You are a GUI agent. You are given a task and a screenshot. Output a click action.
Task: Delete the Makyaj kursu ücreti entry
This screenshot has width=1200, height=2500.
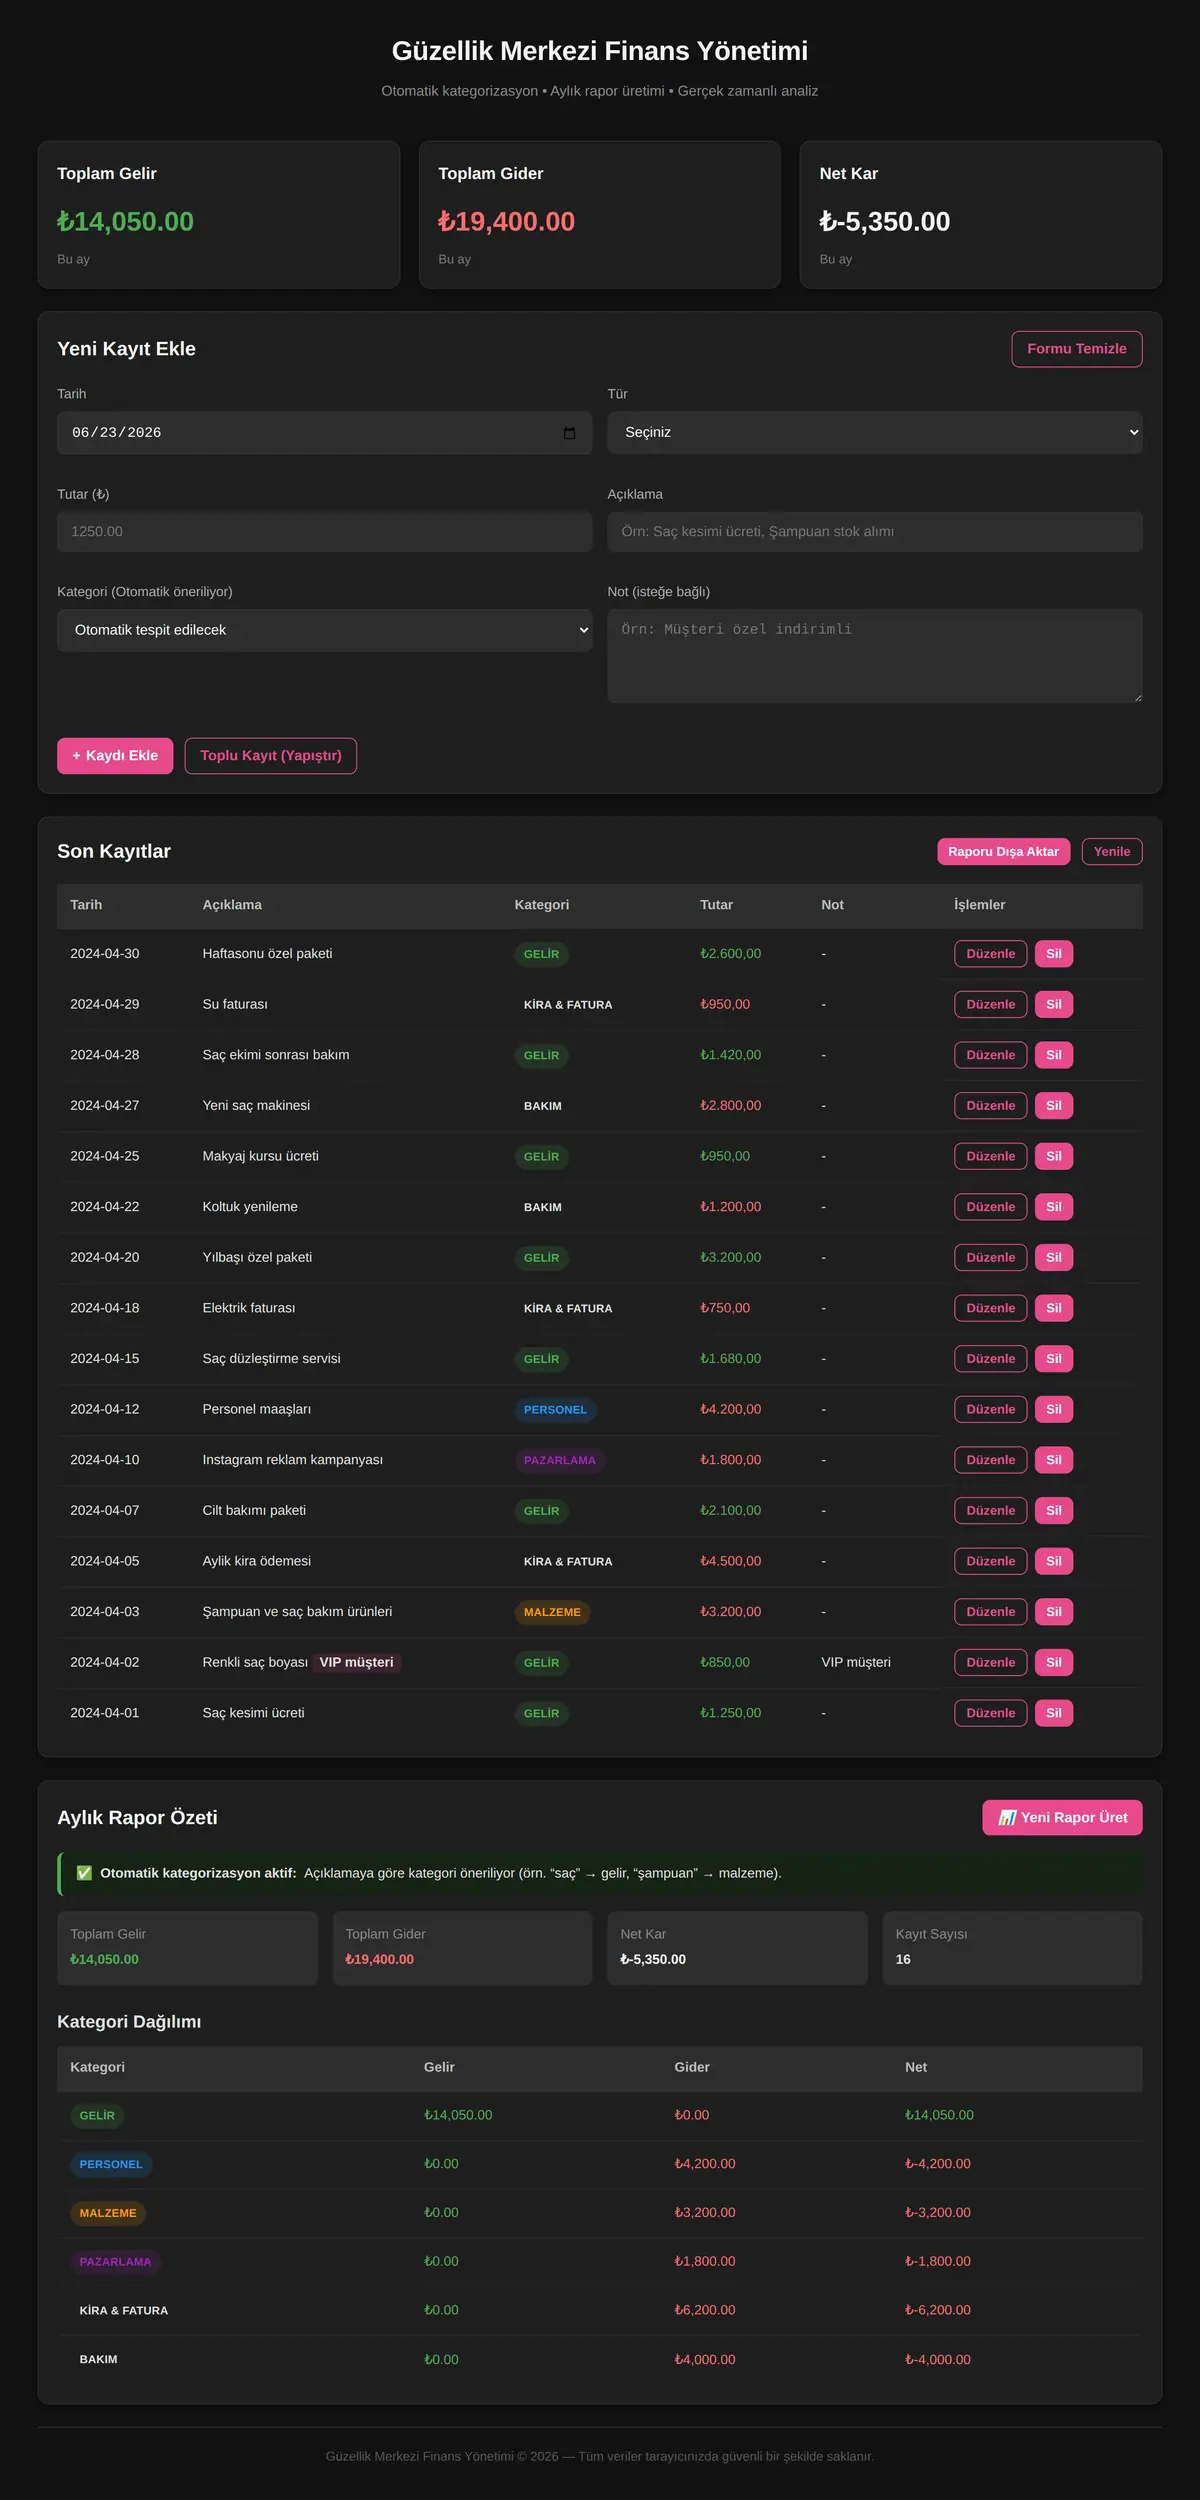(1054, 1157)
